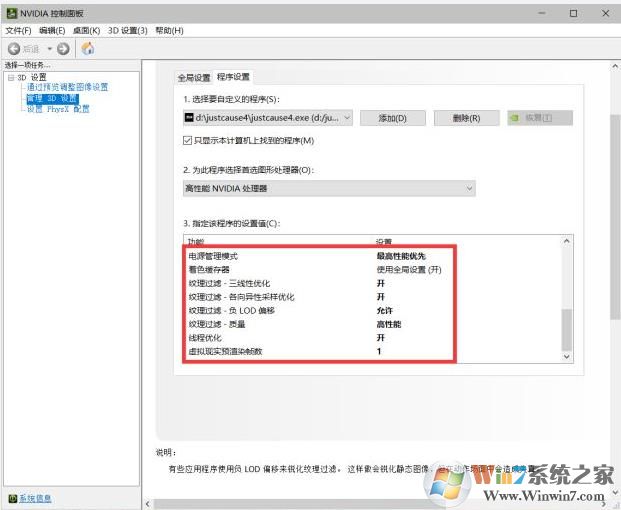Screen dimensions: 621x510
Task: Open 文件(F) menu
Action: pyautogui.click(x=18, y=30)
